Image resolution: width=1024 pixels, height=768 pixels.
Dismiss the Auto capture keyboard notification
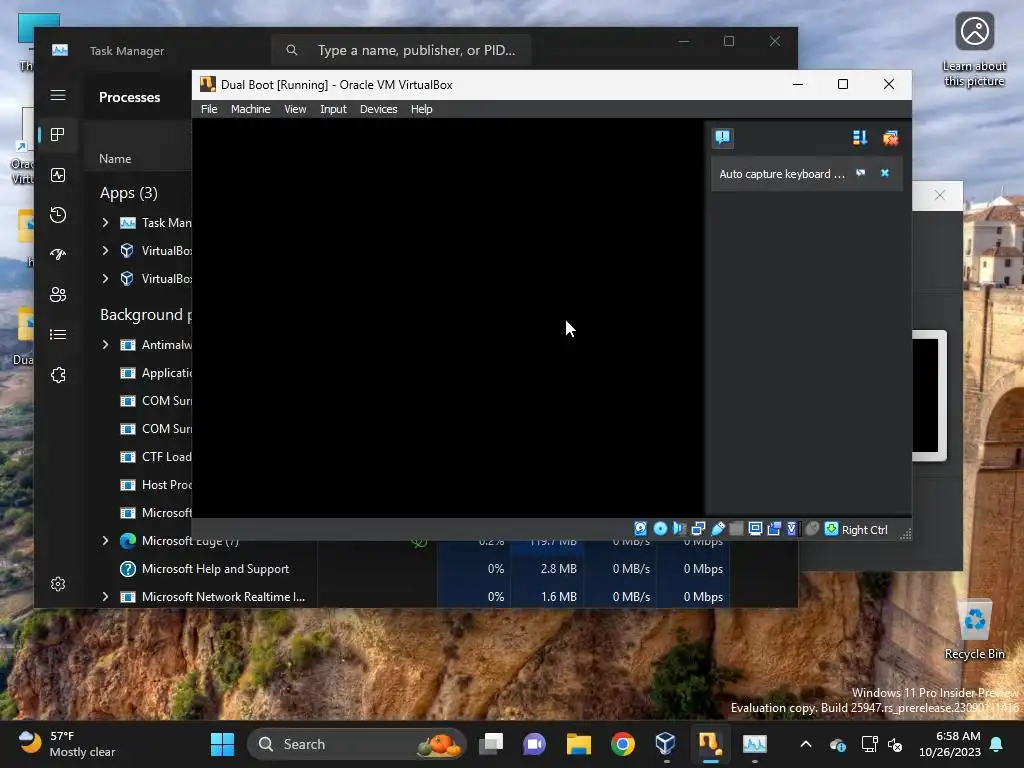click(885, 173)
